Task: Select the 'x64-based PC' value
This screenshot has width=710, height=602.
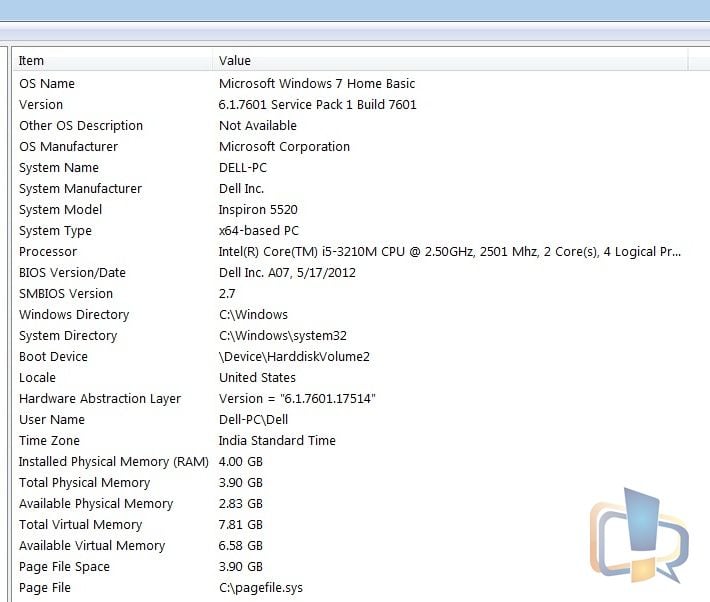Action: [259, 231]
